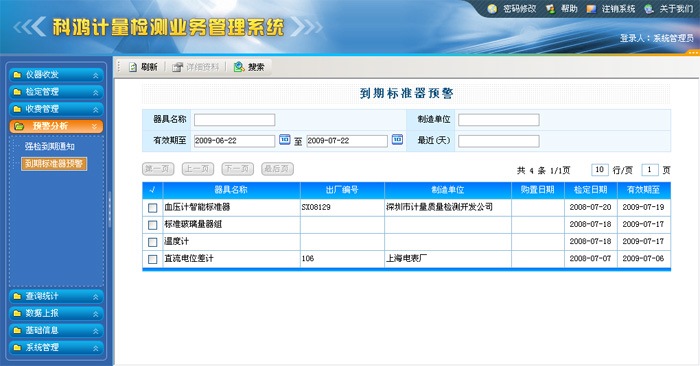This screenshot has width=700, height=366.
Task: Open 关于我们 top menu link
Action: [676, 8]
